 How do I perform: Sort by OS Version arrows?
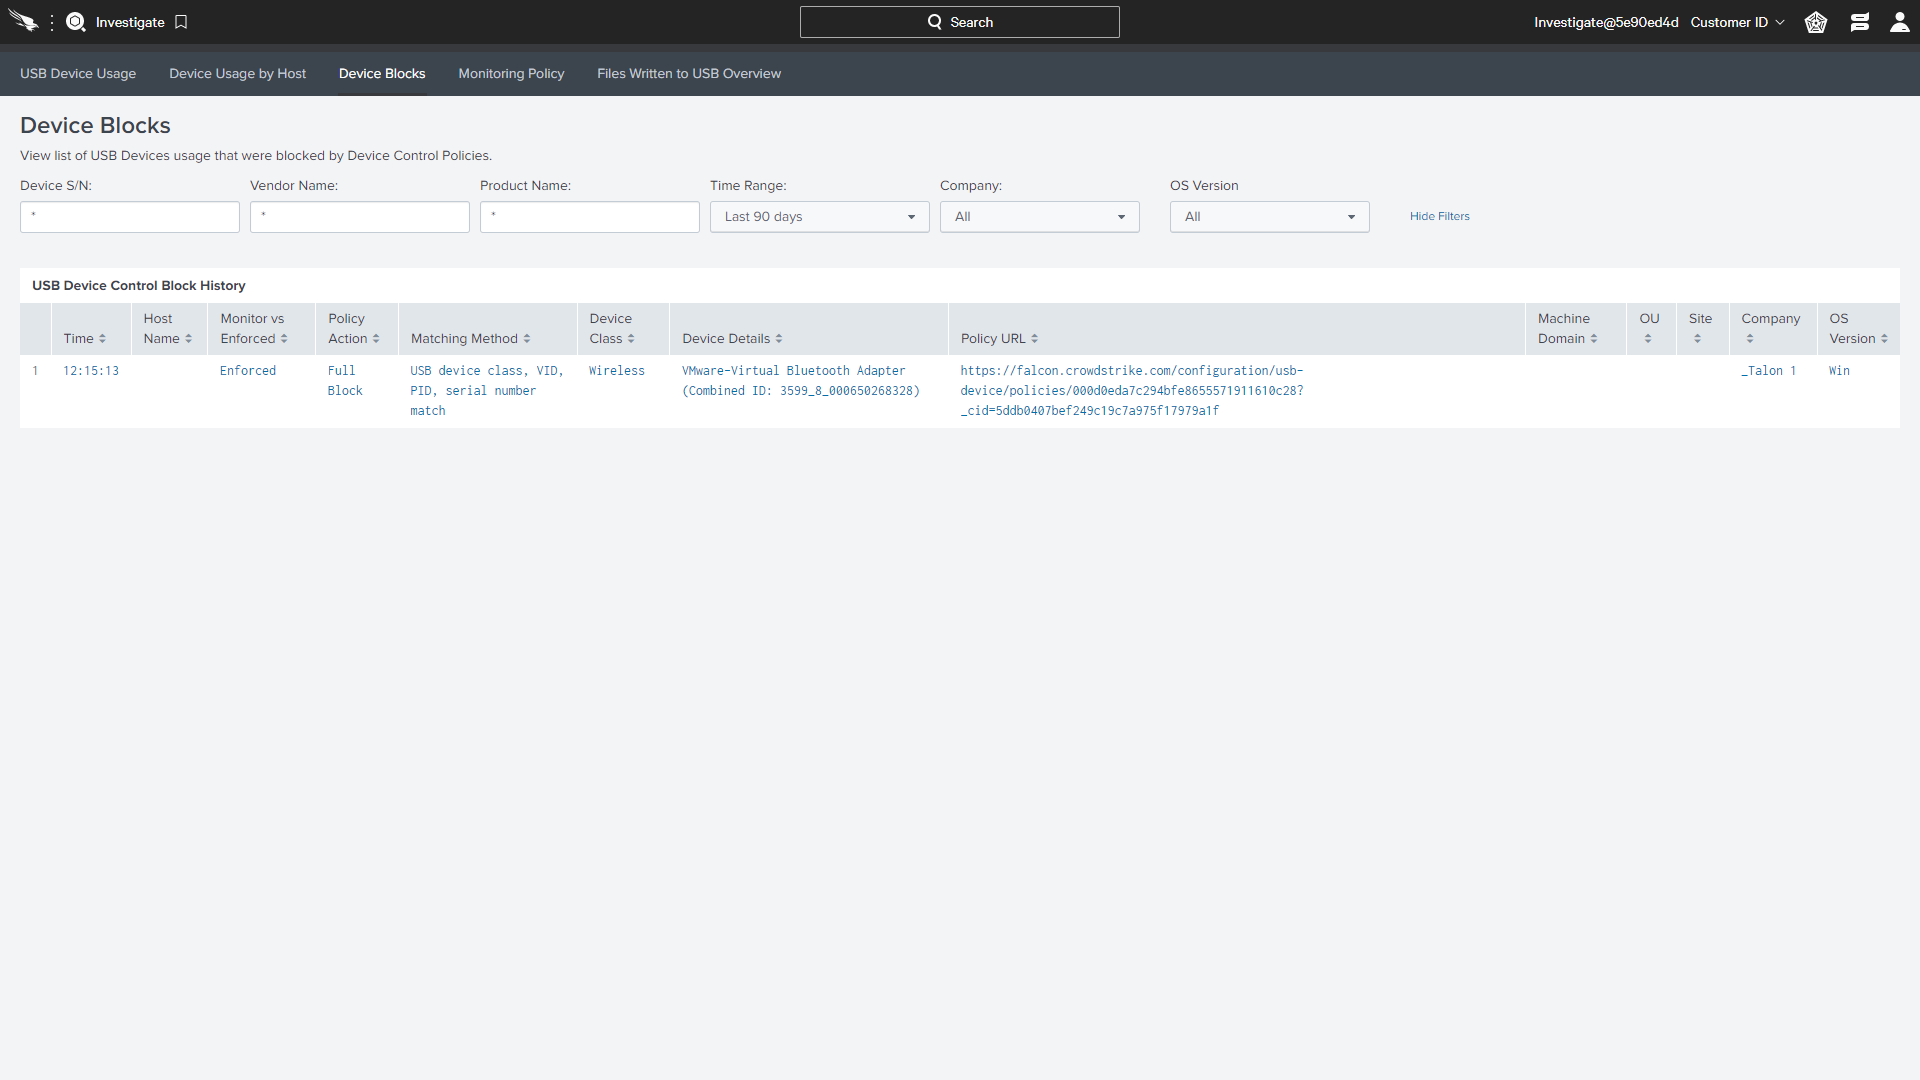1885,339
